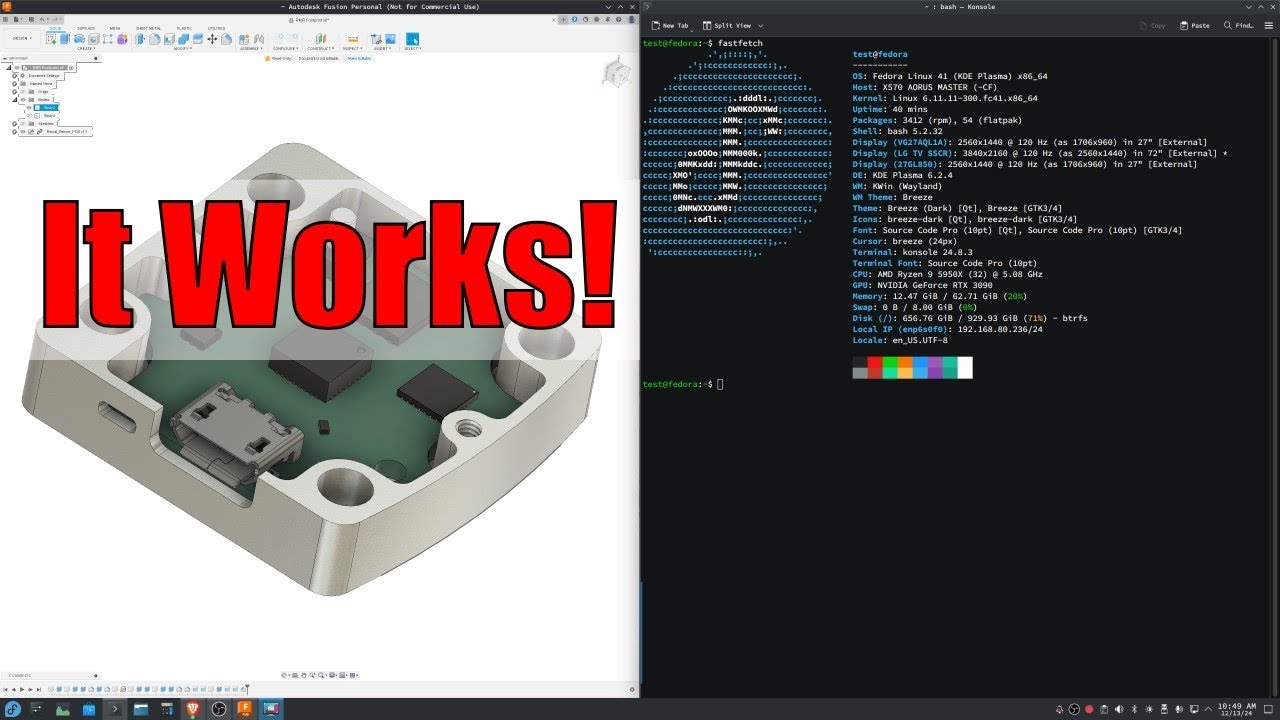1280x720 pixels.
Task: Click the Split View button in Konsole
Action: pyautogui.click(x=728, y=25)
